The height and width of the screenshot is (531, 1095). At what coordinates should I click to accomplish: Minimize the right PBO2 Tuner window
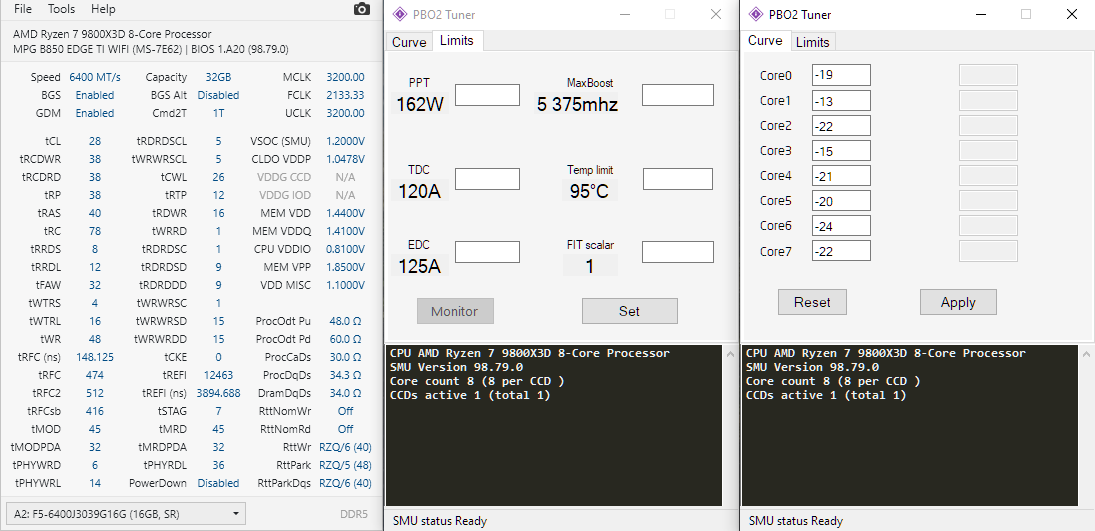click(x=981, y=14)
